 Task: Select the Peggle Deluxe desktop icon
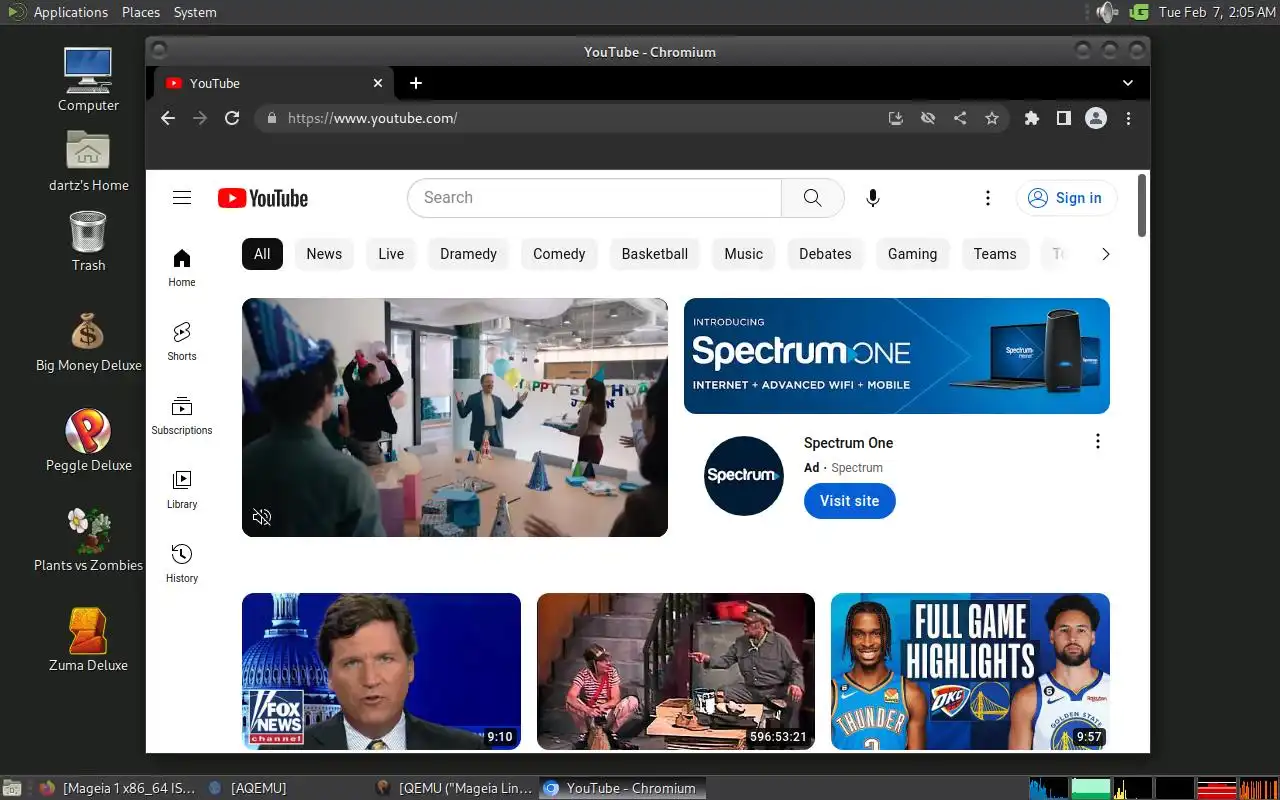[88, 440]
